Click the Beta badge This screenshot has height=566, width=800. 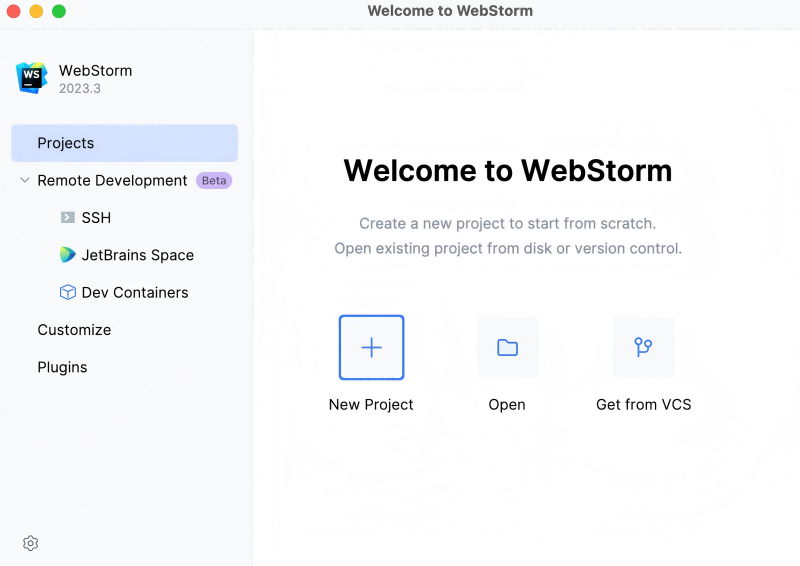(214, 181)
